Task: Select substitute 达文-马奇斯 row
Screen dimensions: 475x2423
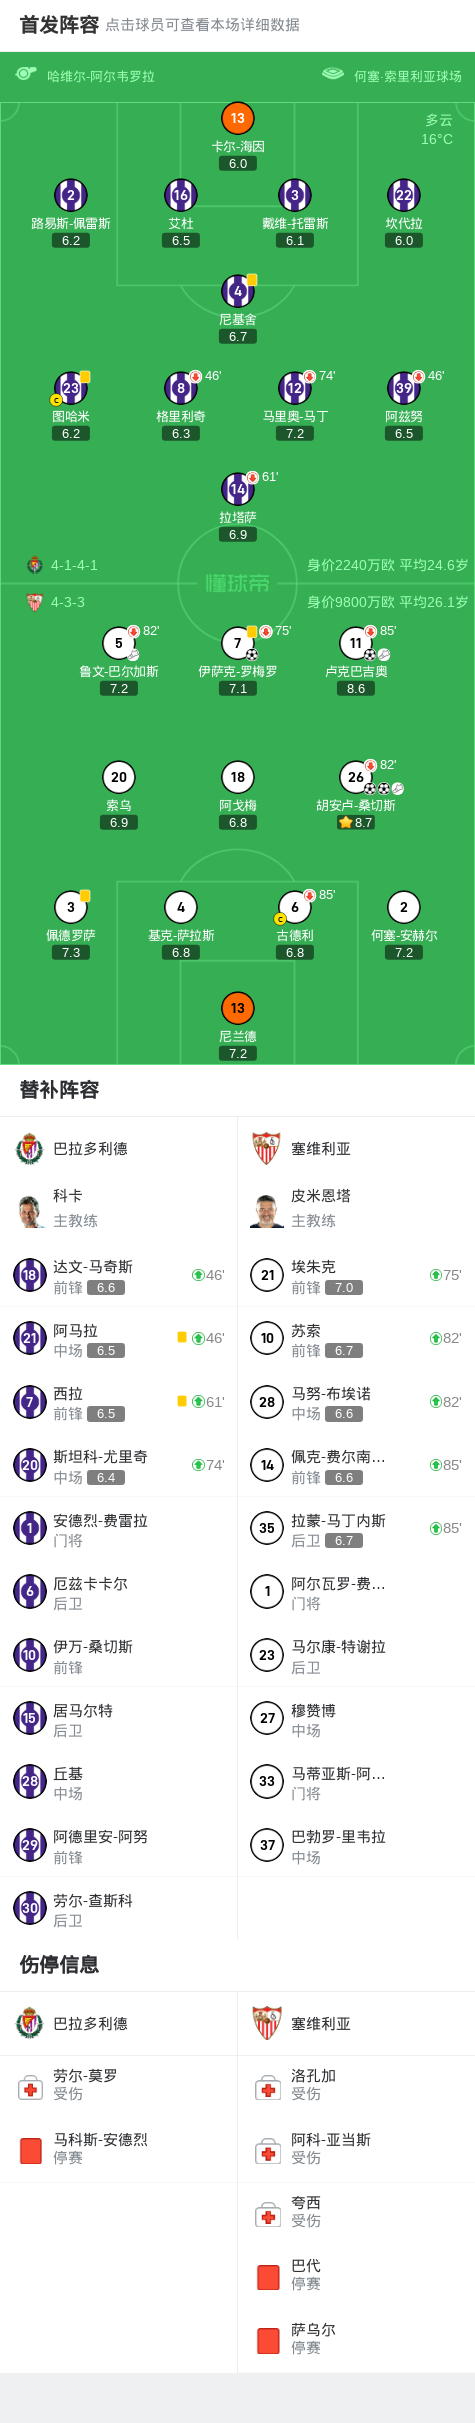Action: [x=119, y=1275]
